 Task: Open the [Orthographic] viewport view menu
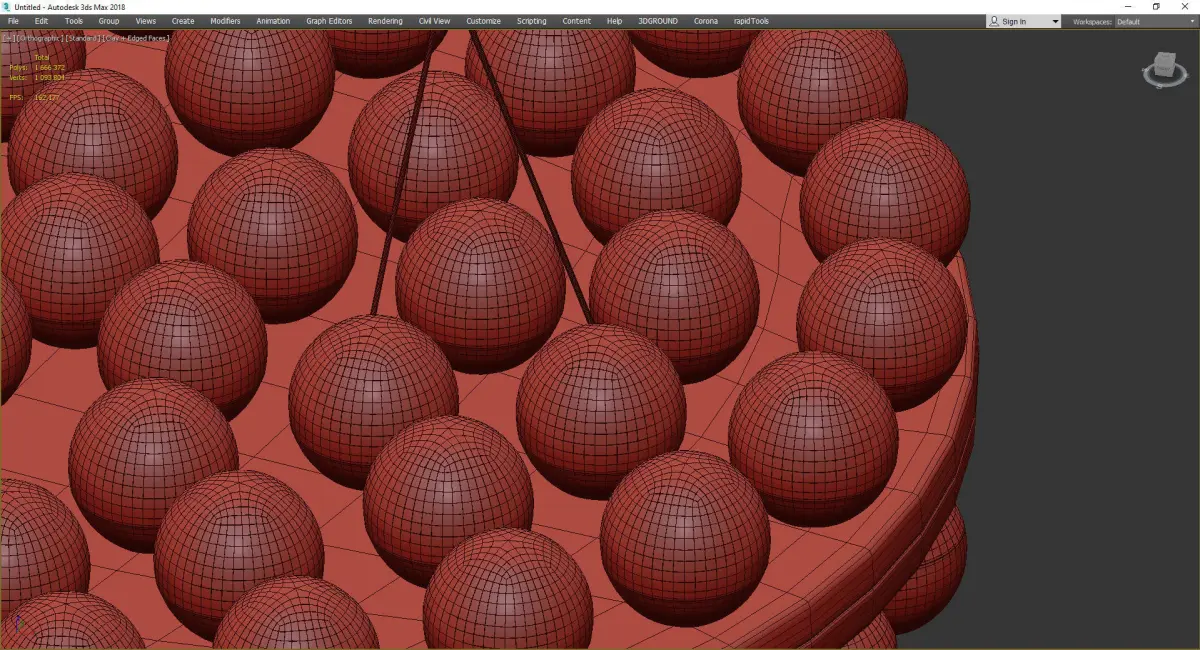(40, 38)
